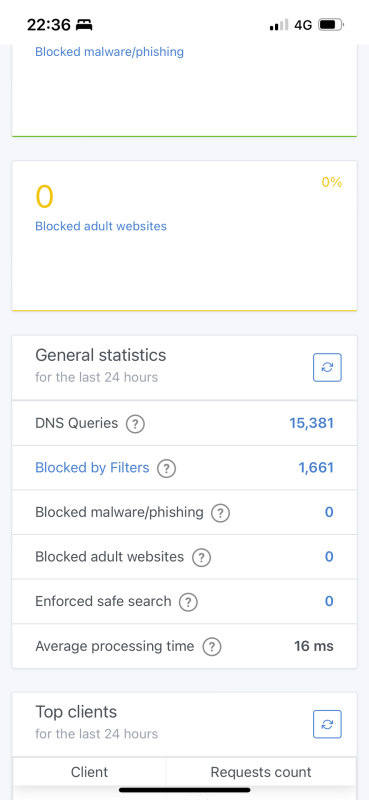The width and height of the screenshot is (369, 800).
Task: Tap the 22:36 clock in status bar
Action: [x=49, y=24]
